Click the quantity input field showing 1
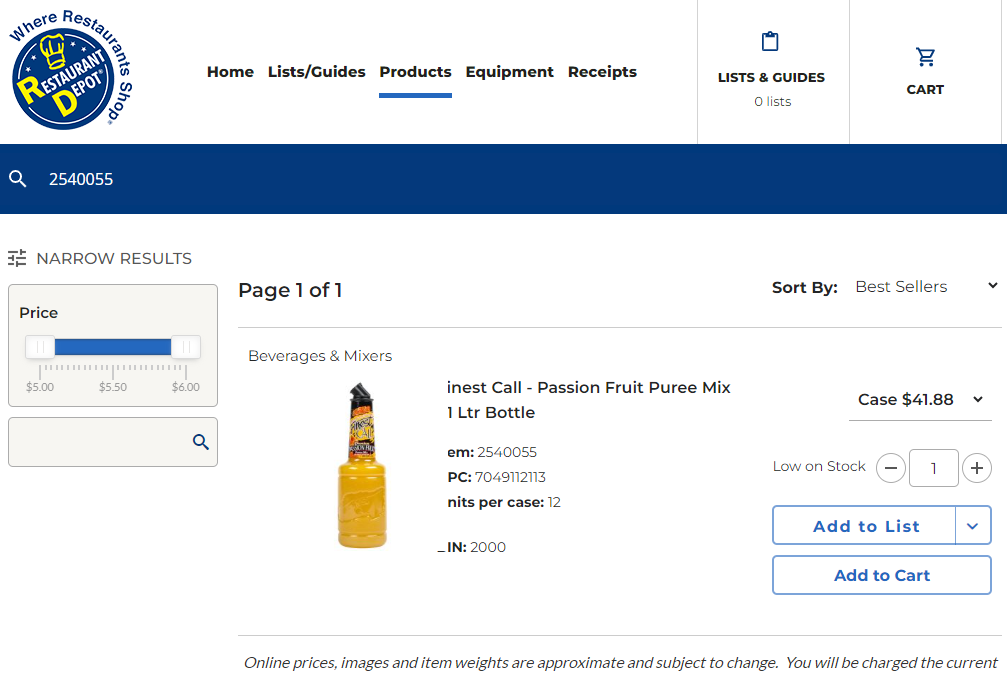The height and width of the screenshot is (676, 1007). [934, 468]
